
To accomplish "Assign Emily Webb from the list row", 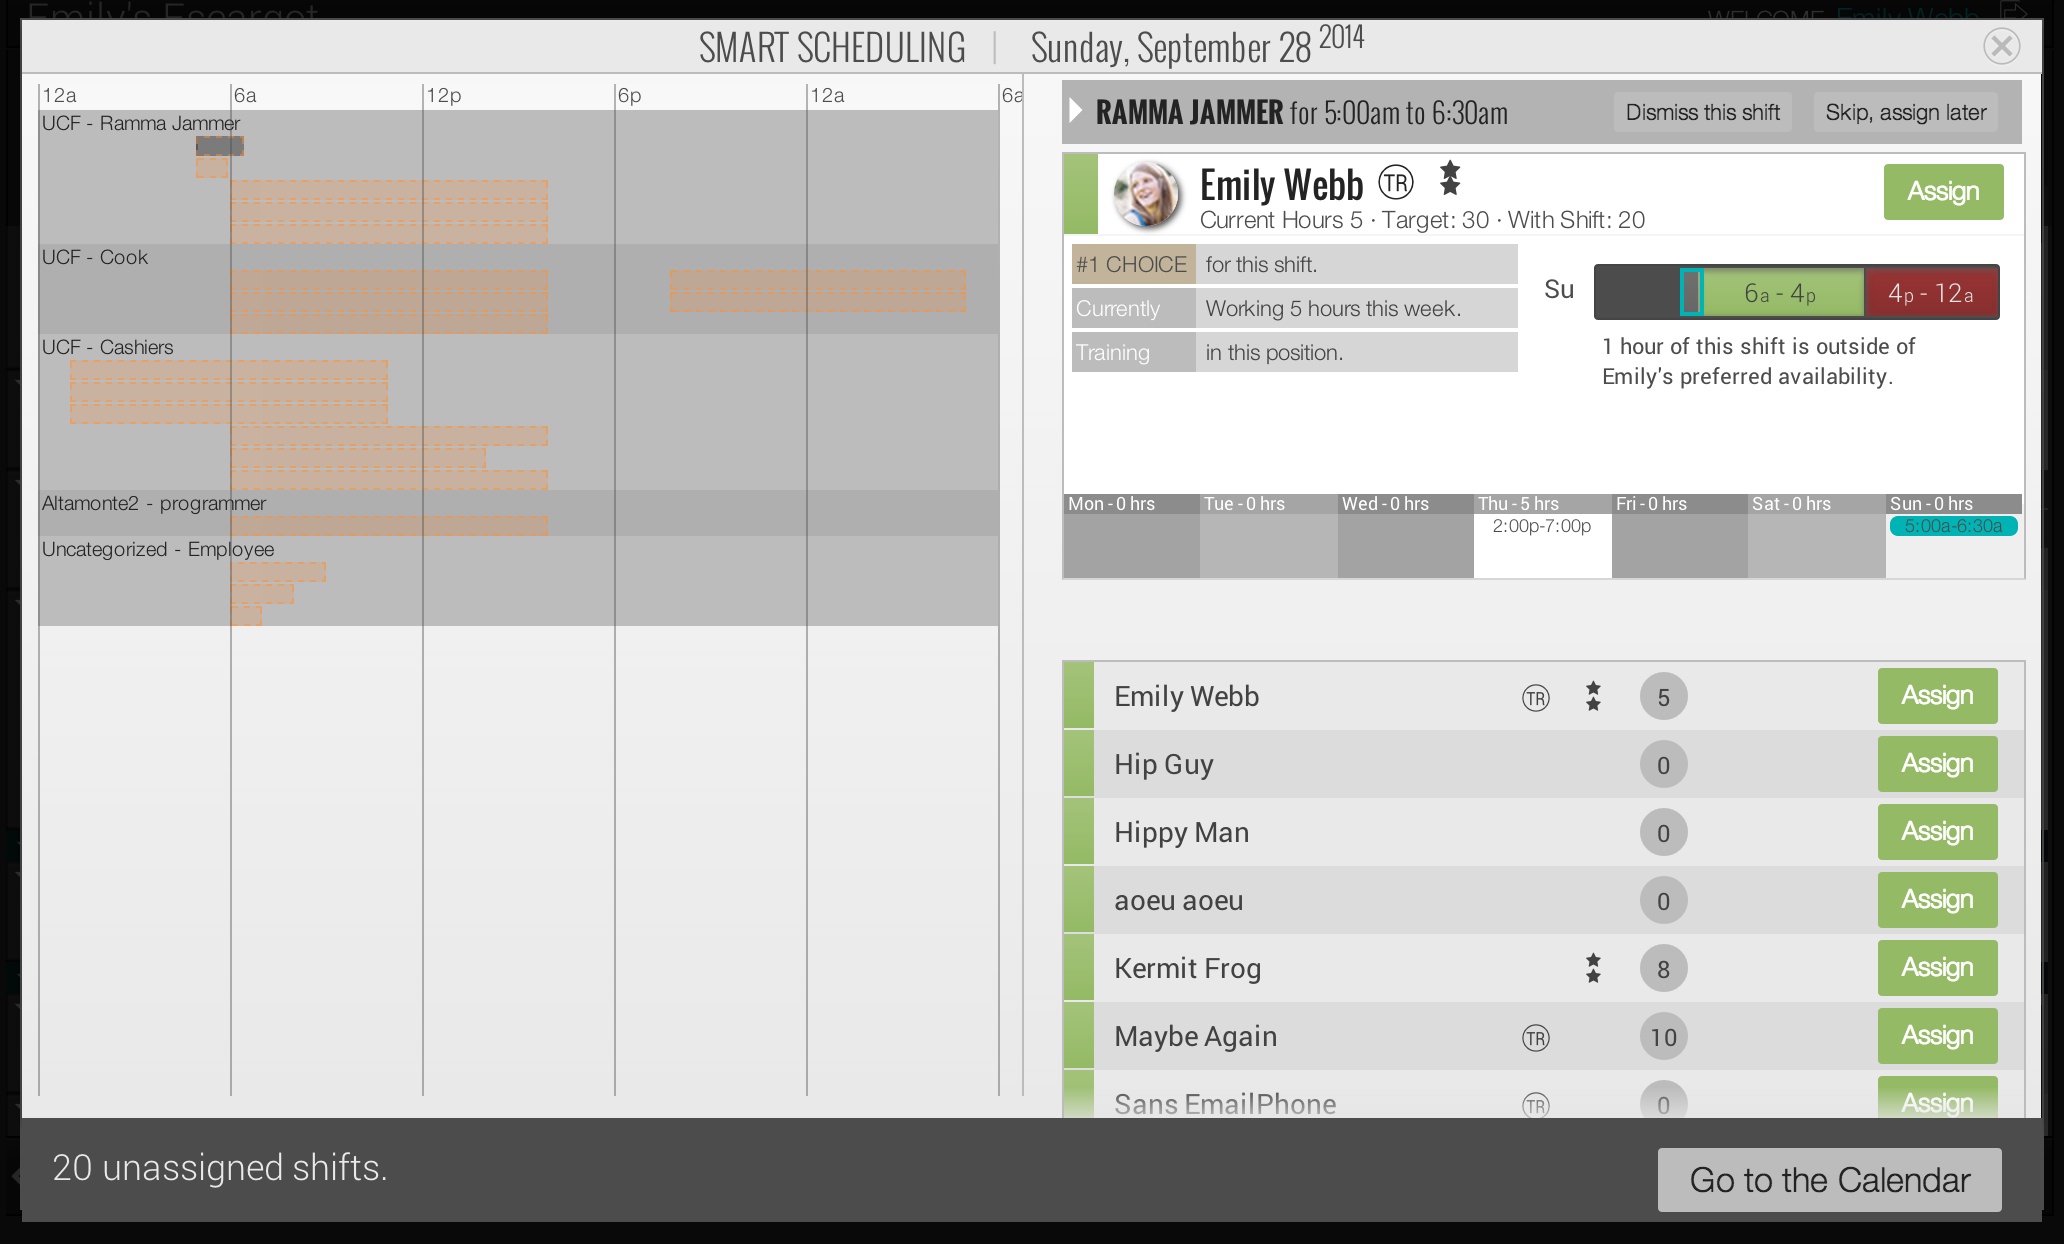I will [1937, 696].
